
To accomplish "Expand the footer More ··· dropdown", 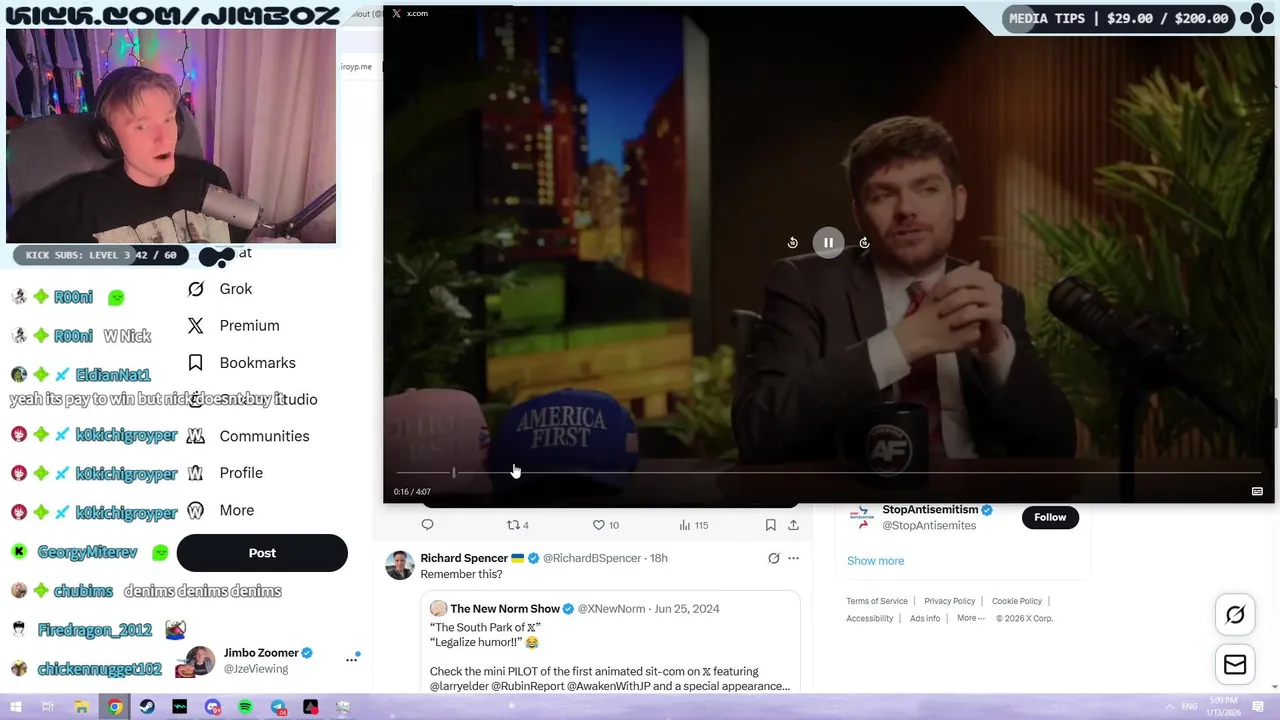I will click(970, 618).
